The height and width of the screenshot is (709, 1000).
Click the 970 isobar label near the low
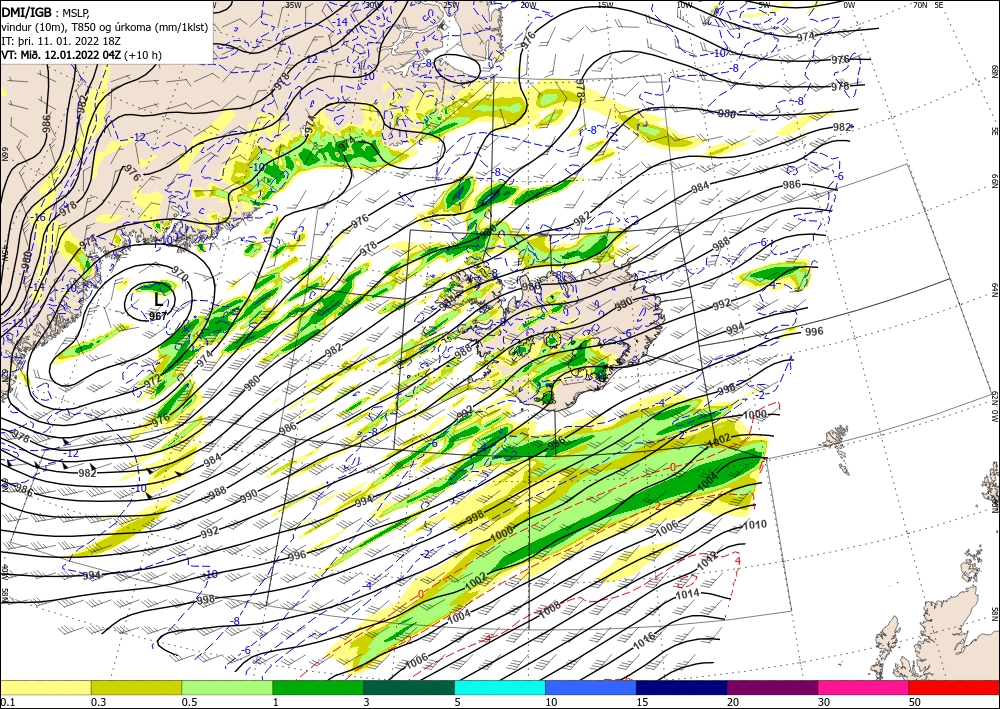pos(180,275)
